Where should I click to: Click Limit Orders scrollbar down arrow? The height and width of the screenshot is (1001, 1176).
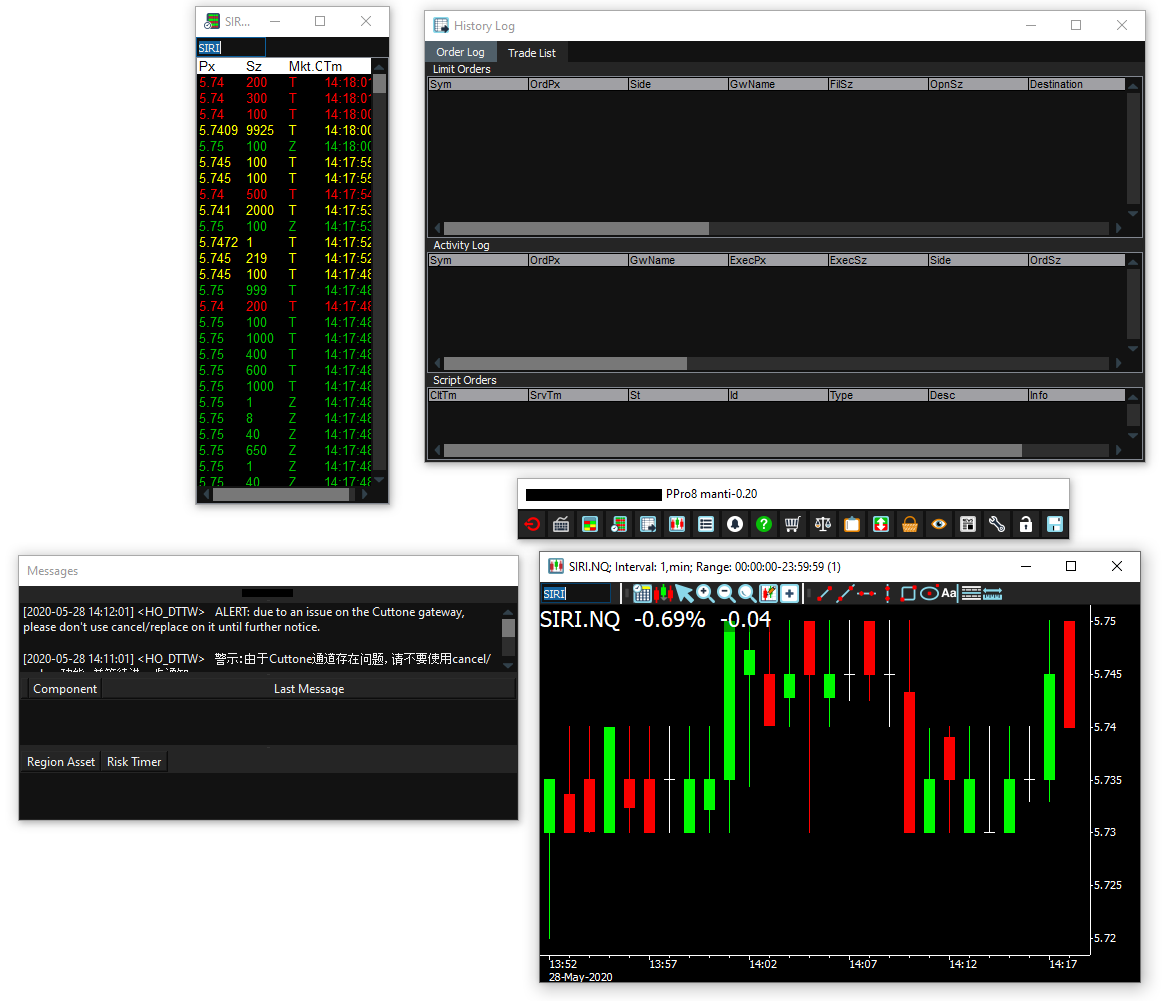[1133, 213]
